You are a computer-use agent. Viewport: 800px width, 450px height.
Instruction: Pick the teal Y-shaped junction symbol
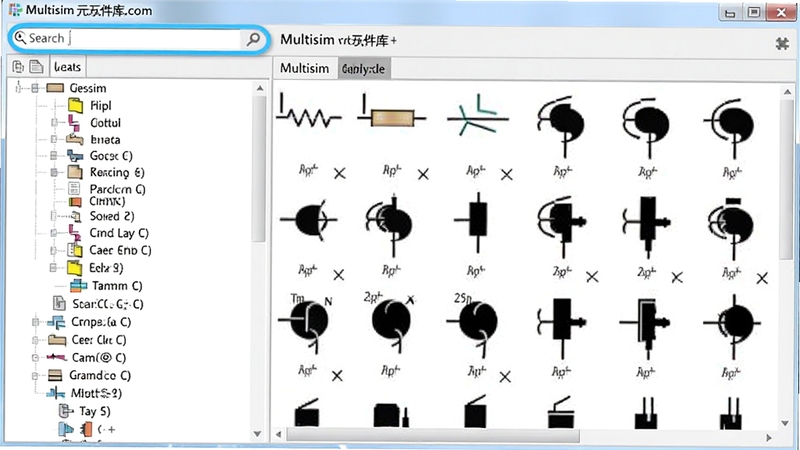[x=478, y=115]
